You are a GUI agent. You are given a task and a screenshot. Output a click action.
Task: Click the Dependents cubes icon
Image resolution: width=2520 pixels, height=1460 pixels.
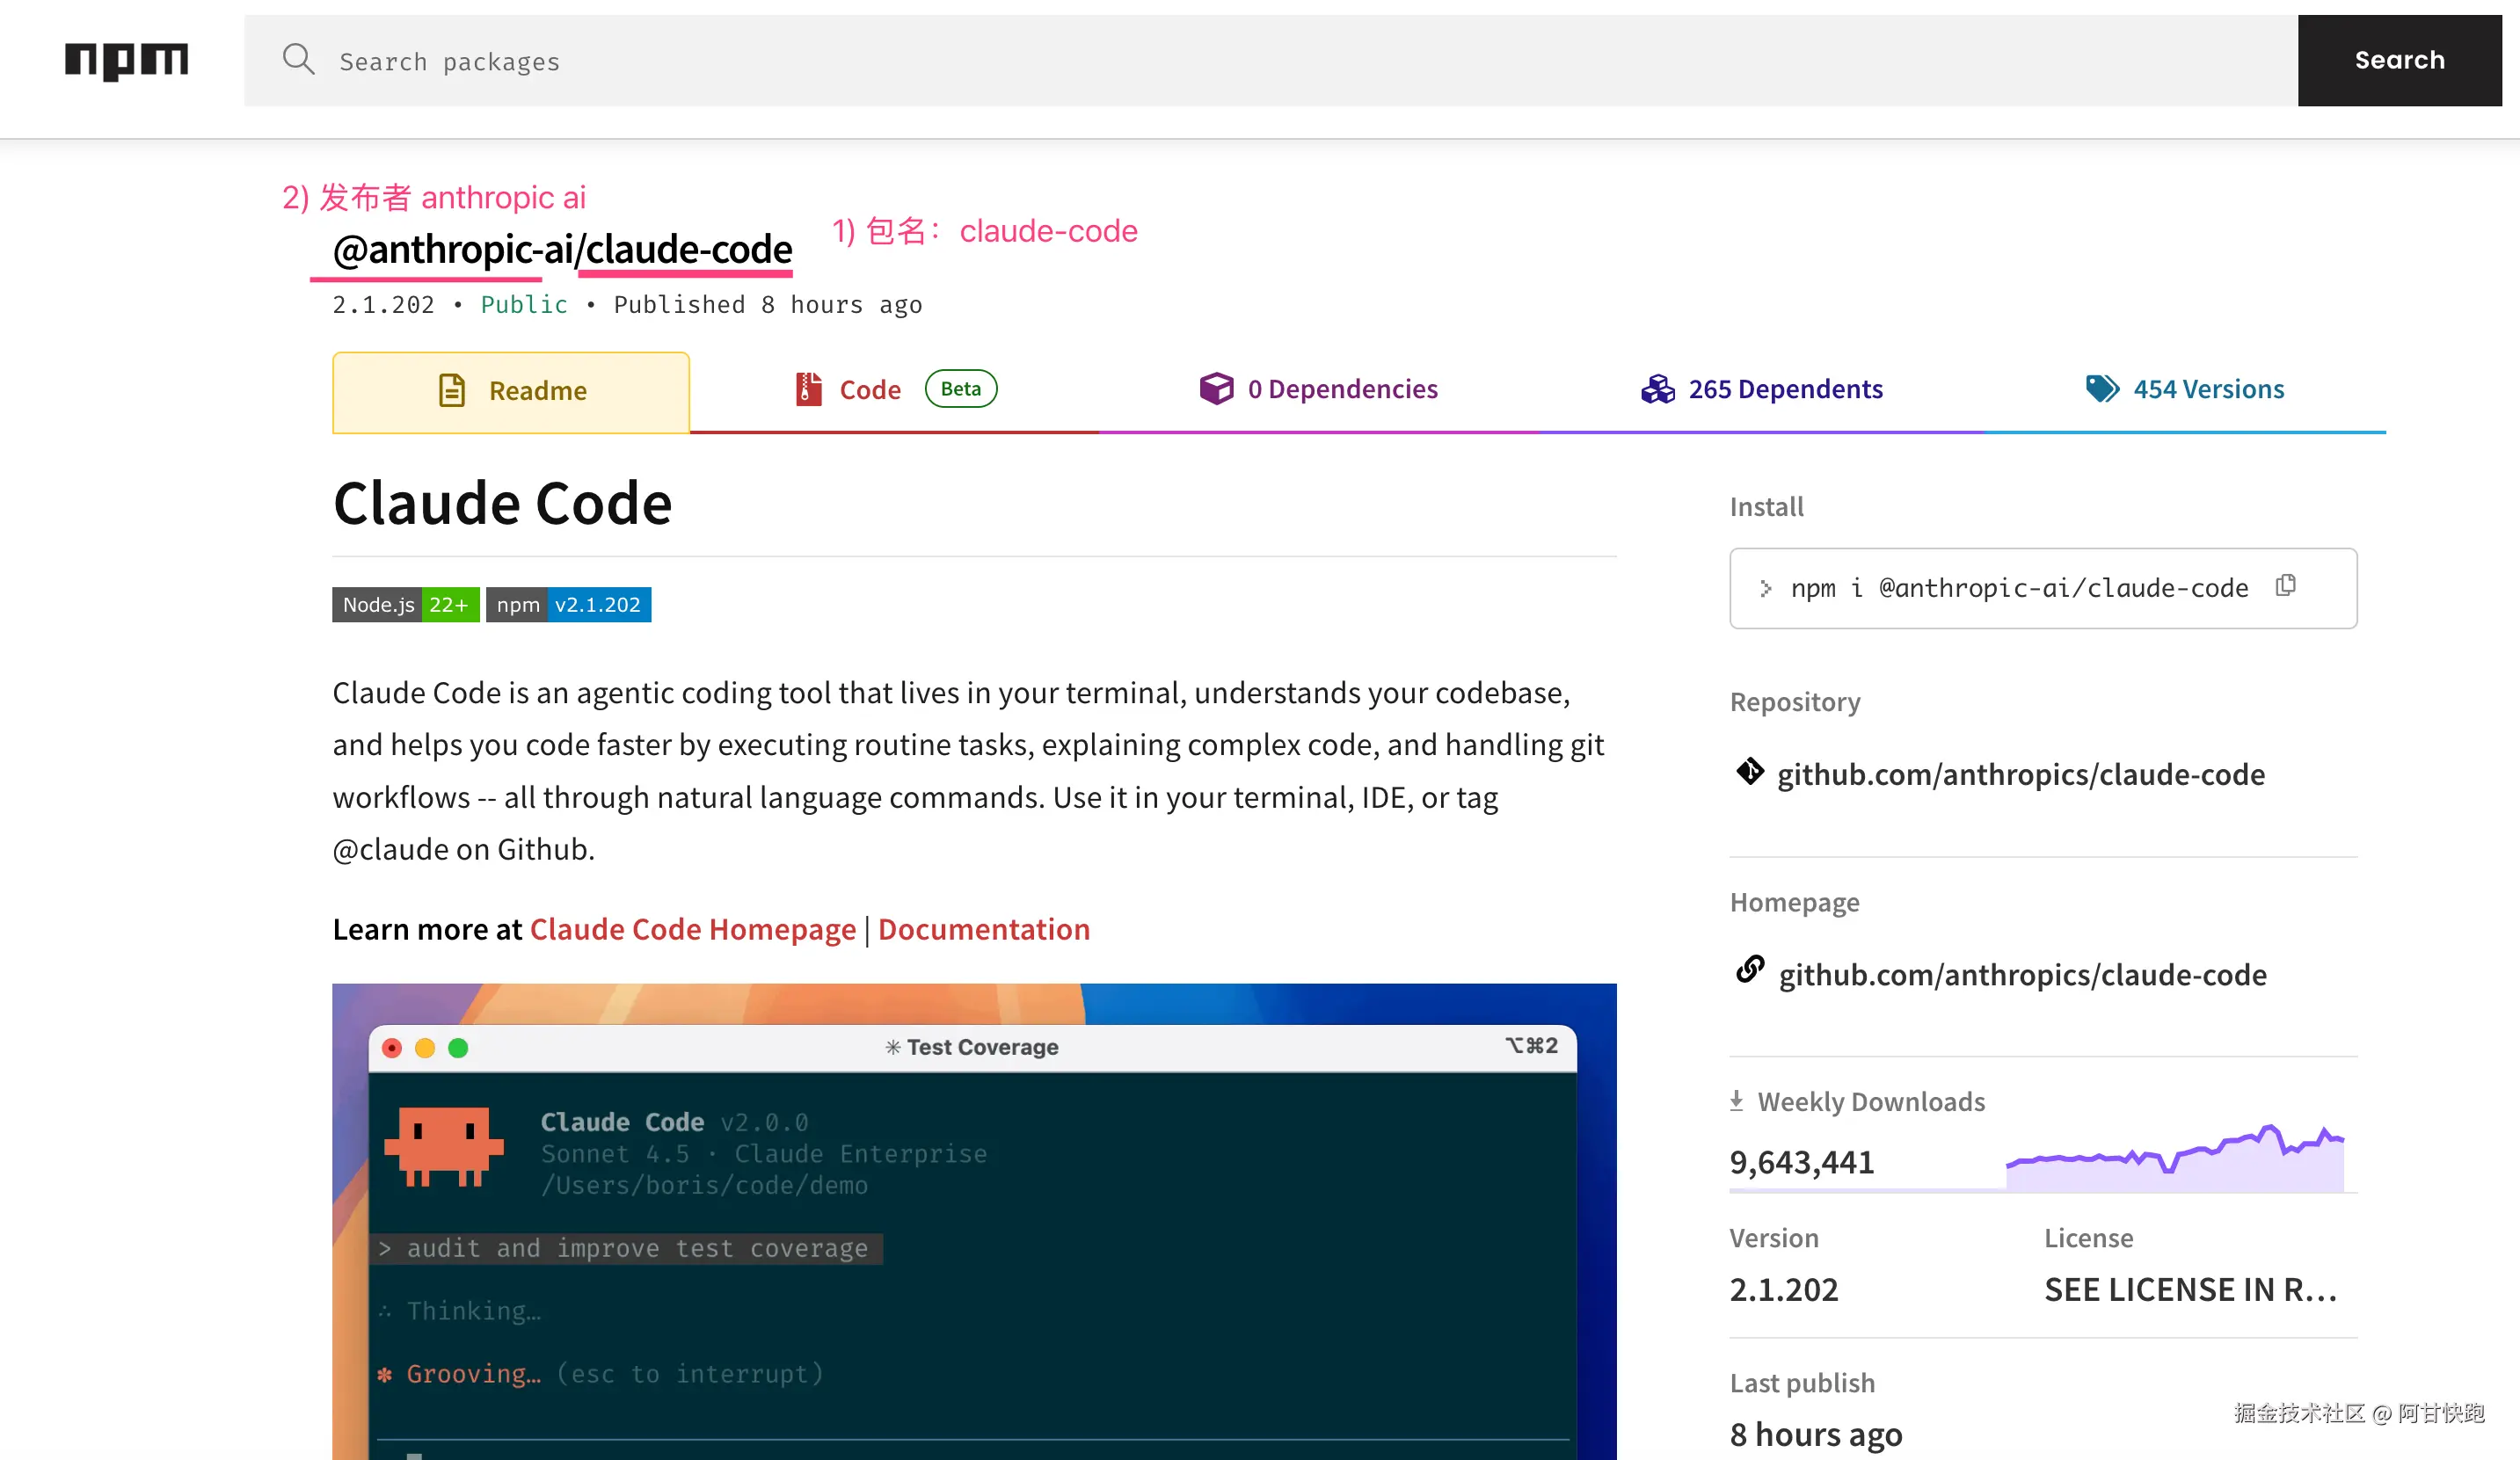click(x=1657, y=389)
